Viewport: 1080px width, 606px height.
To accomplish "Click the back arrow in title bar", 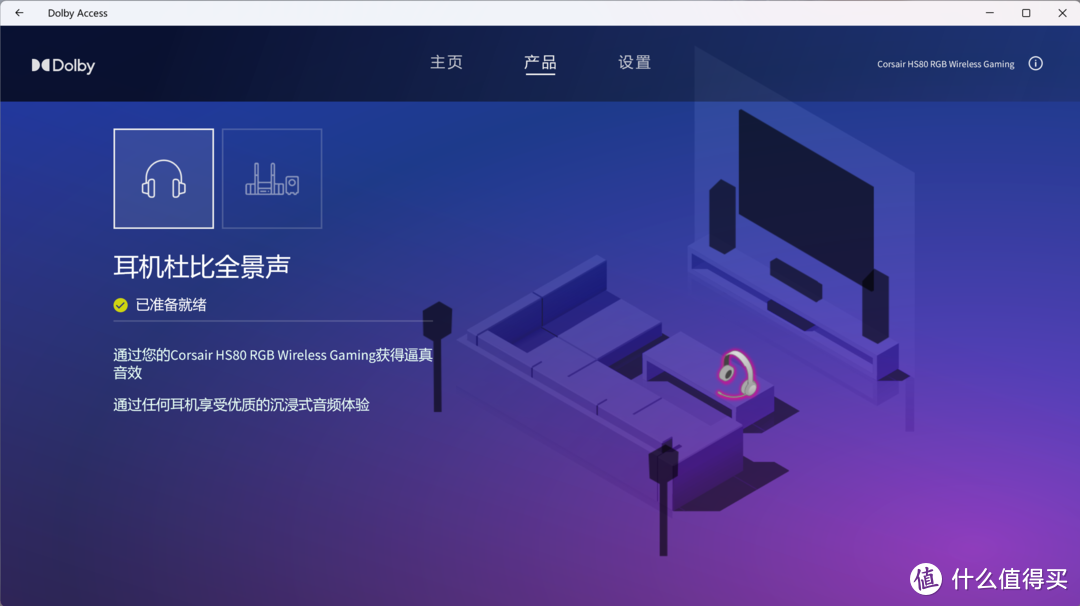I will click(19, 12).
